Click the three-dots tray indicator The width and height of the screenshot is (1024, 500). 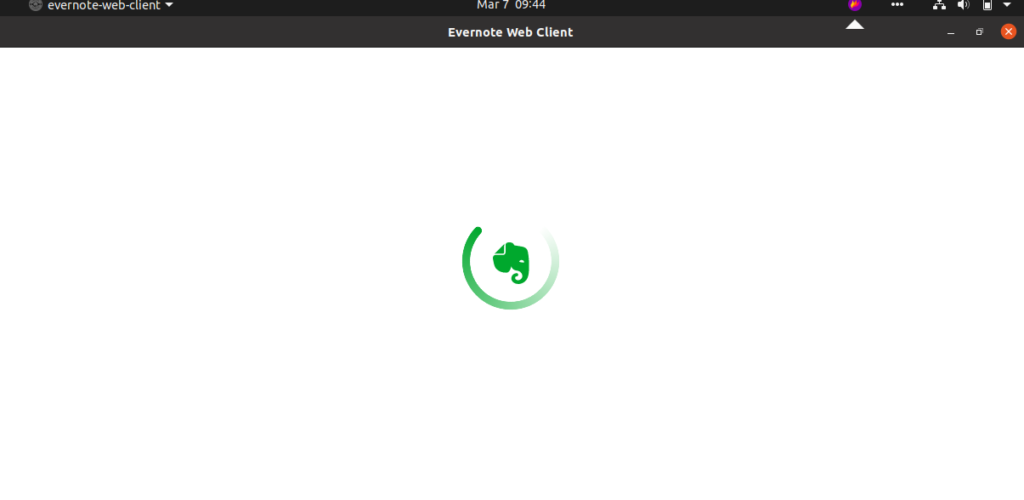tap(897, 5)
